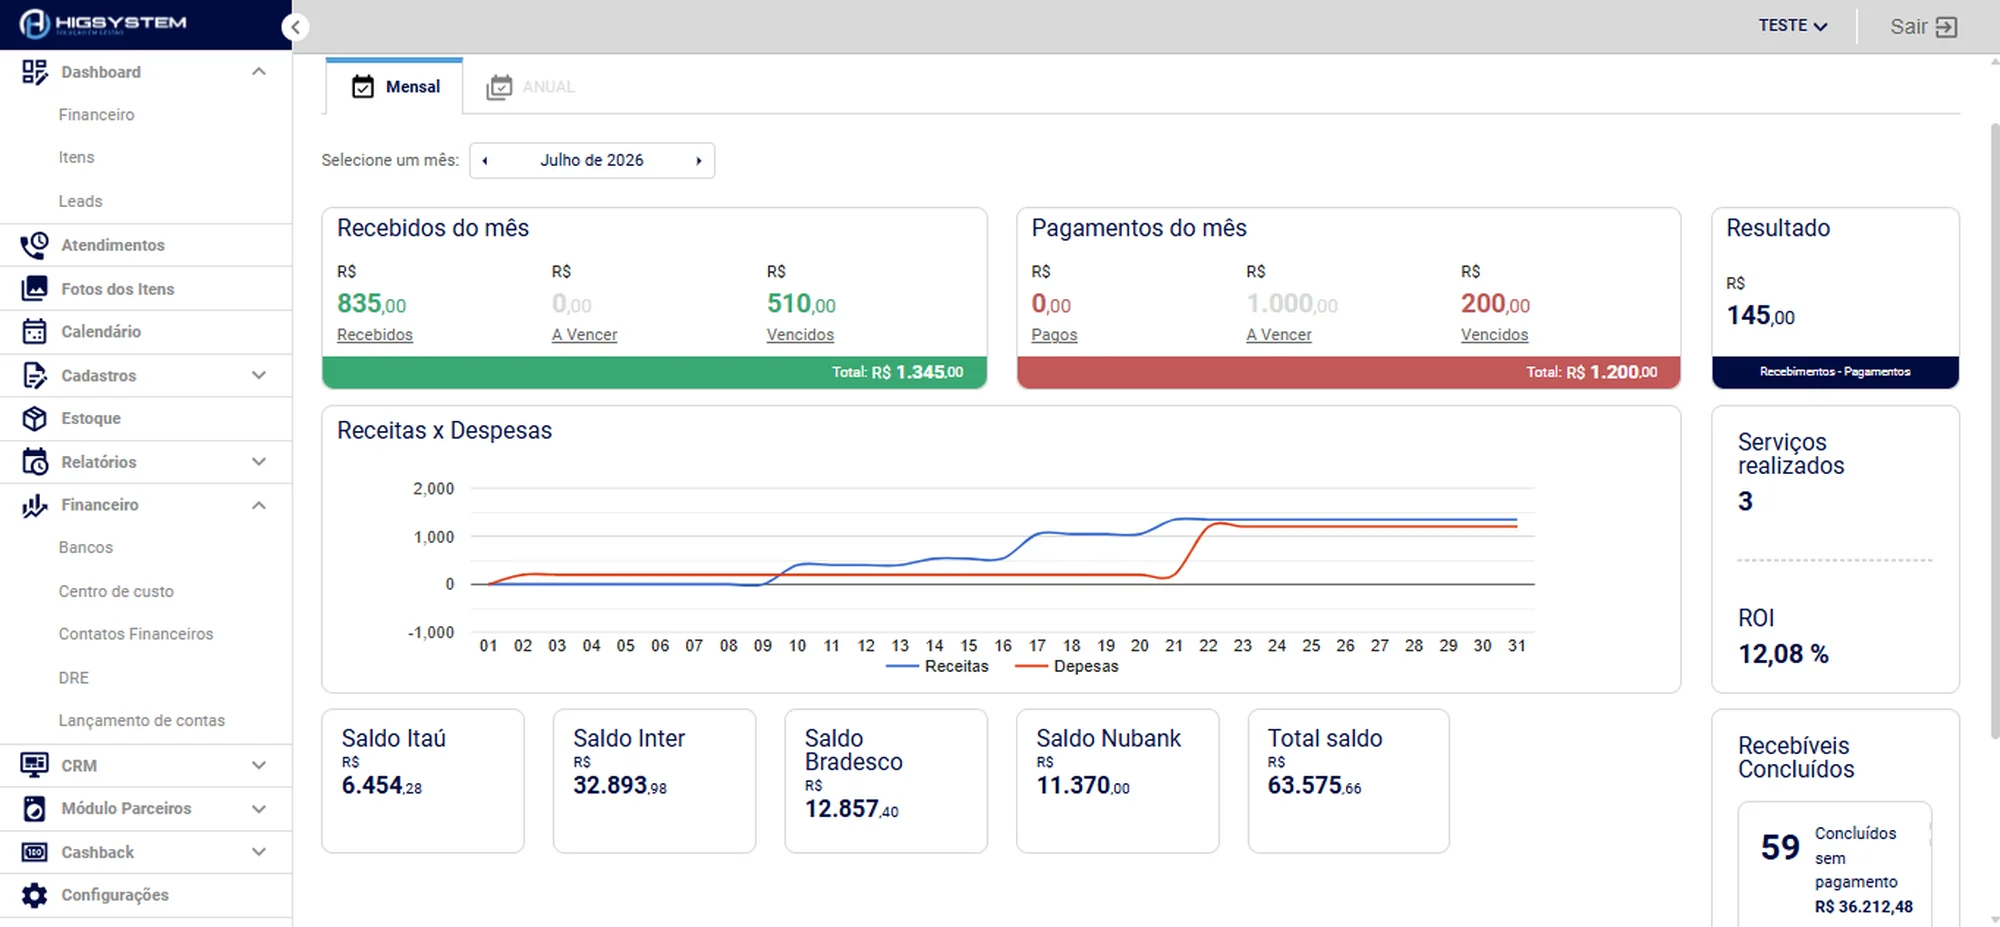Viewport: 2000px width, 927px height.
Task: Open Bancos in Financeiro menu
Action: point(86,548)
